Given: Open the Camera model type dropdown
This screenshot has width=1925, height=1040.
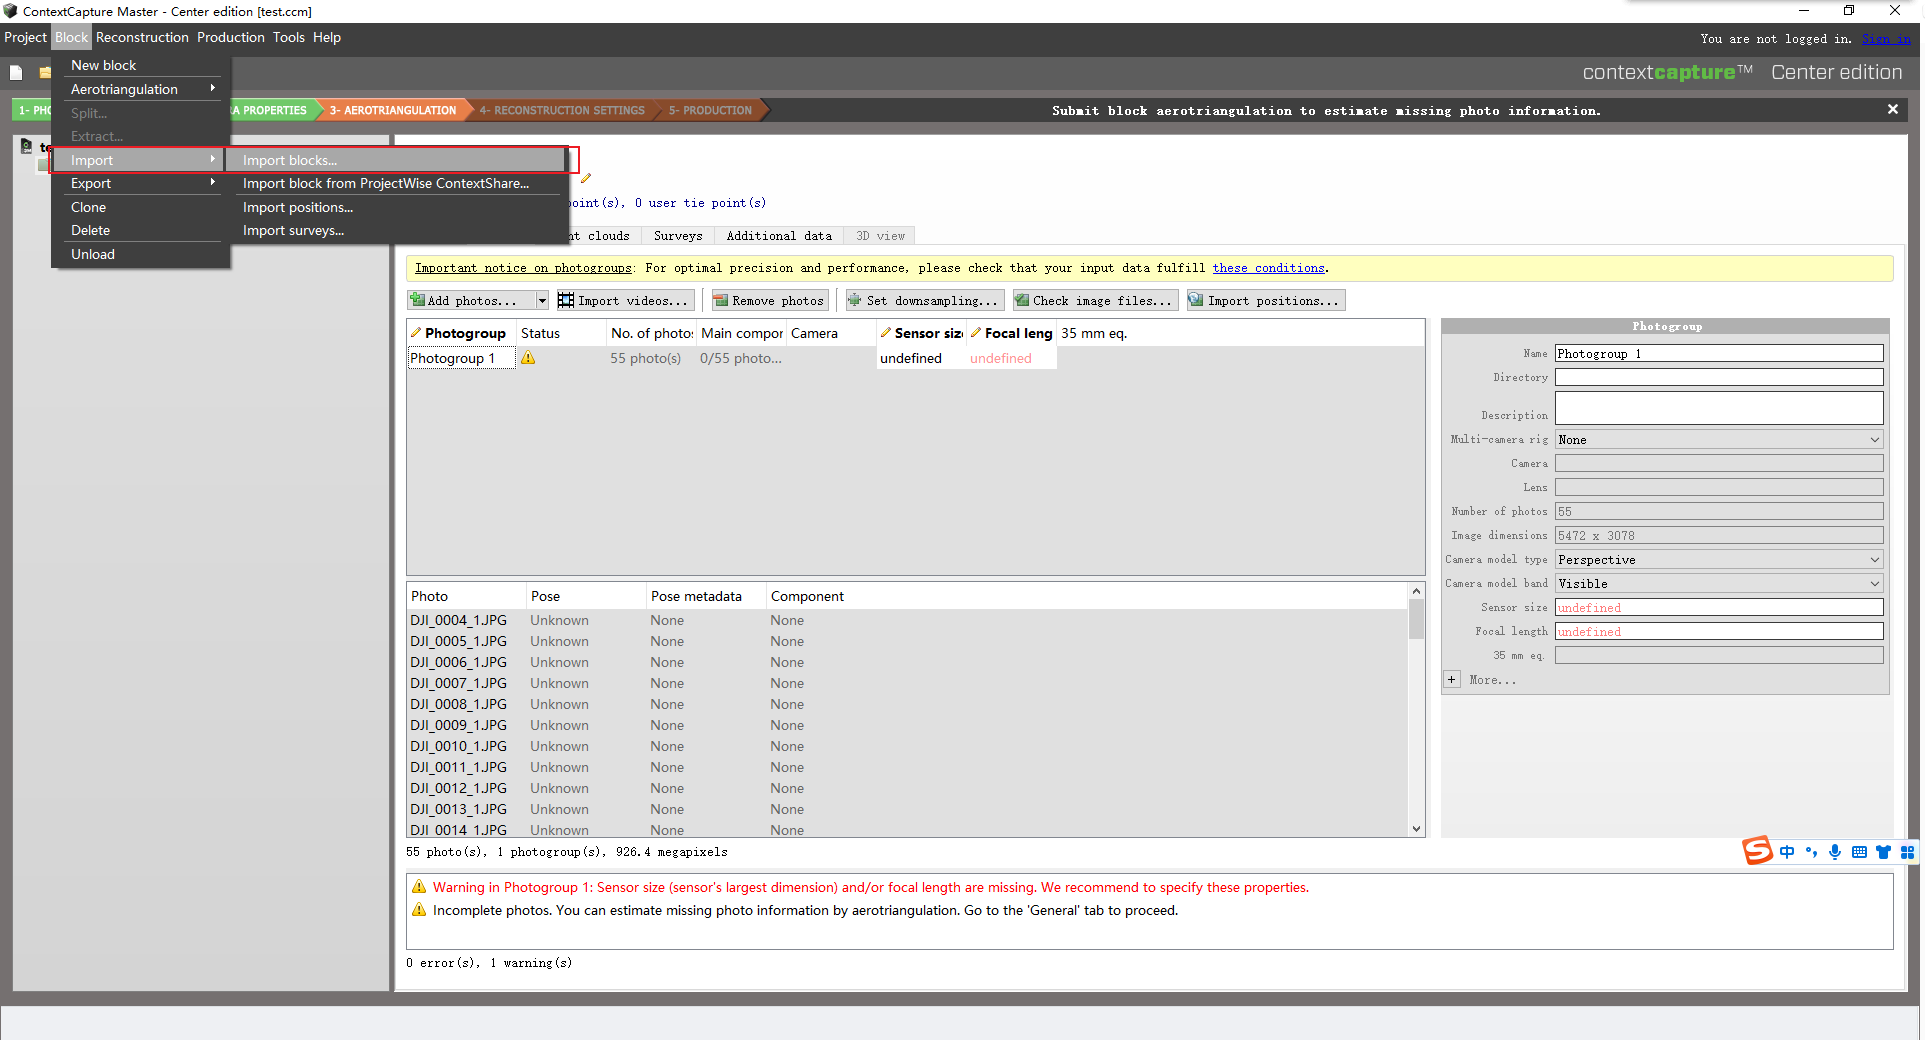Looking at the screenshot, I should pyautogui.click(x=1719, y=560).
